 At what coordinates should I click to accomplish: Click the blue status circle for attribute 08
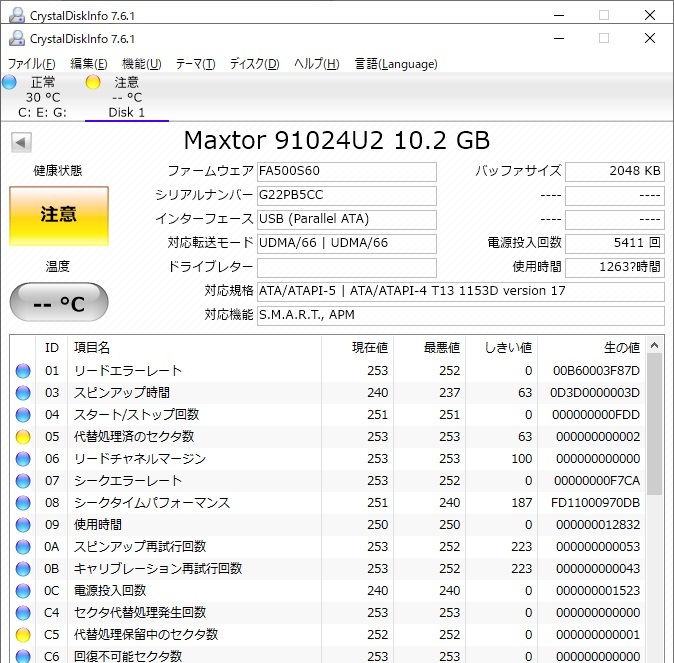click(23, 503)
